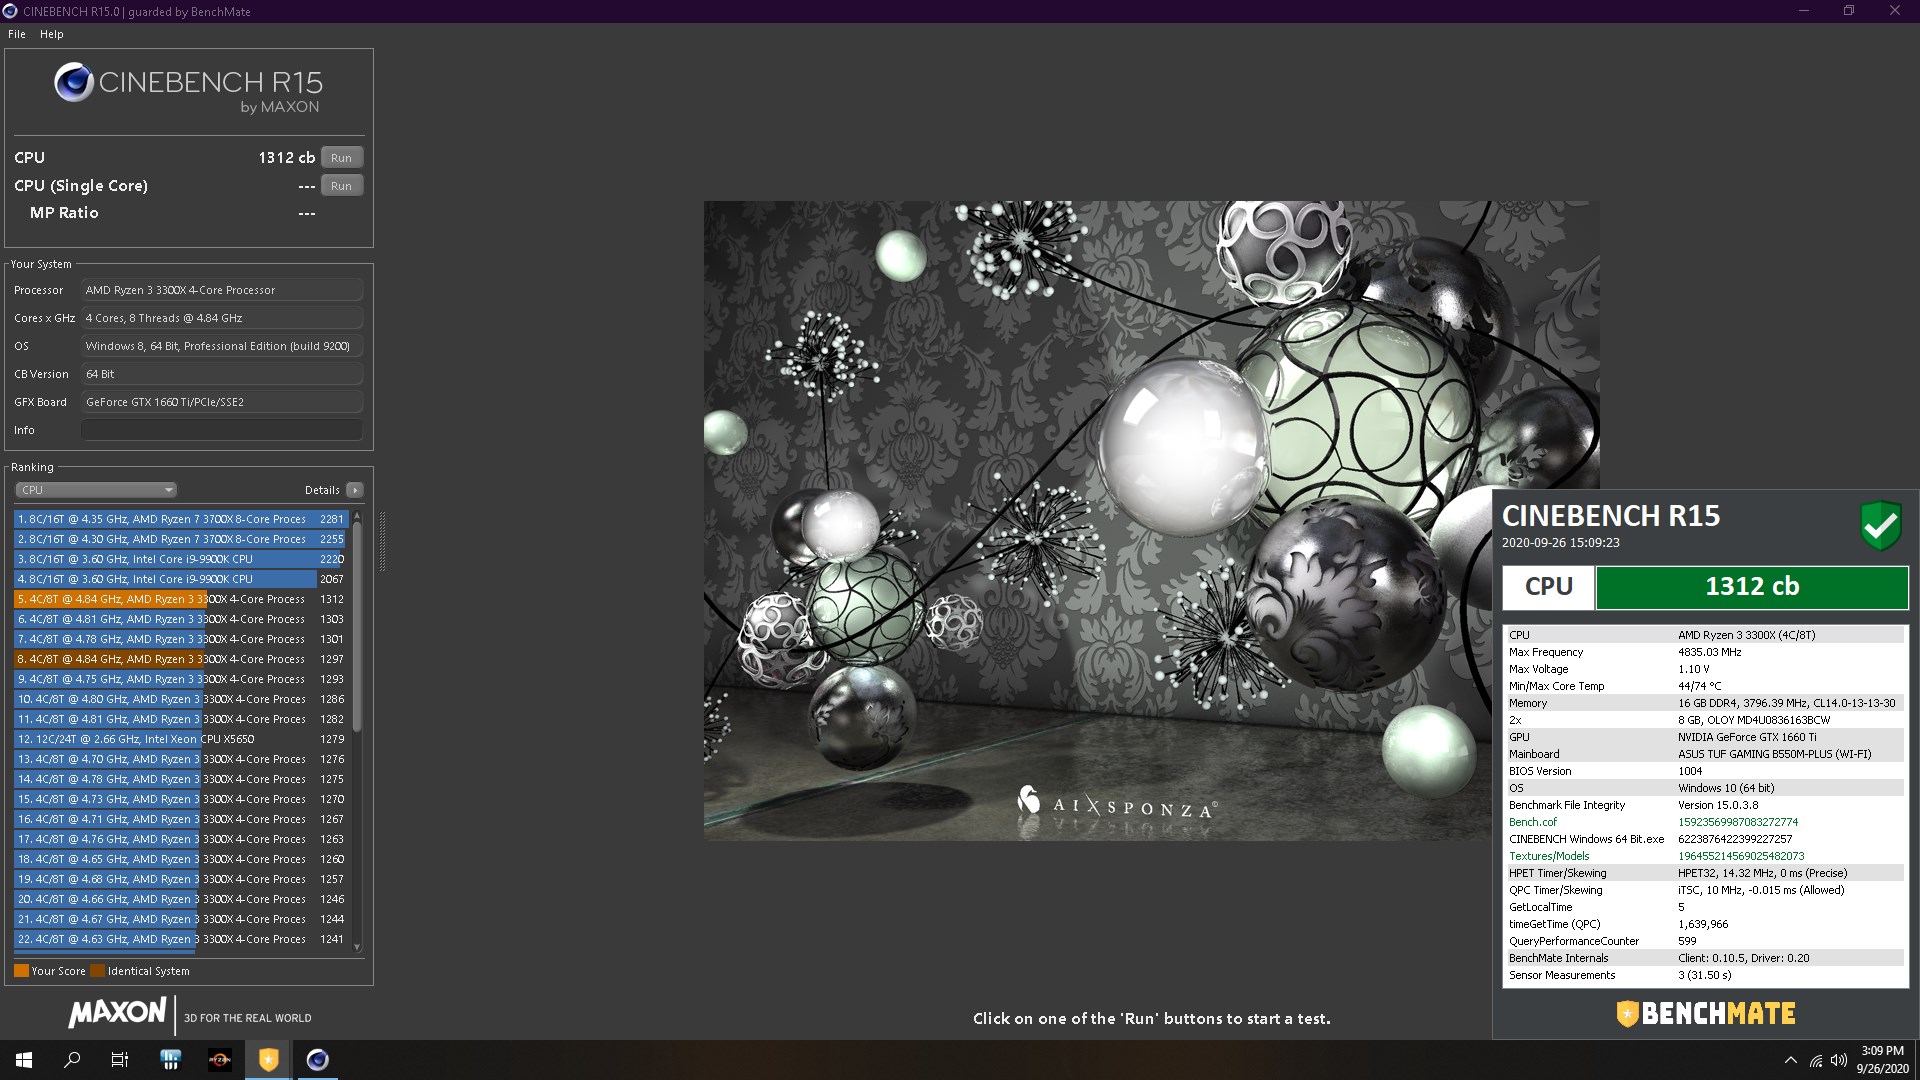
Task: Select identical system entry 8 scoring 1297
Action: tap(181, 659)
